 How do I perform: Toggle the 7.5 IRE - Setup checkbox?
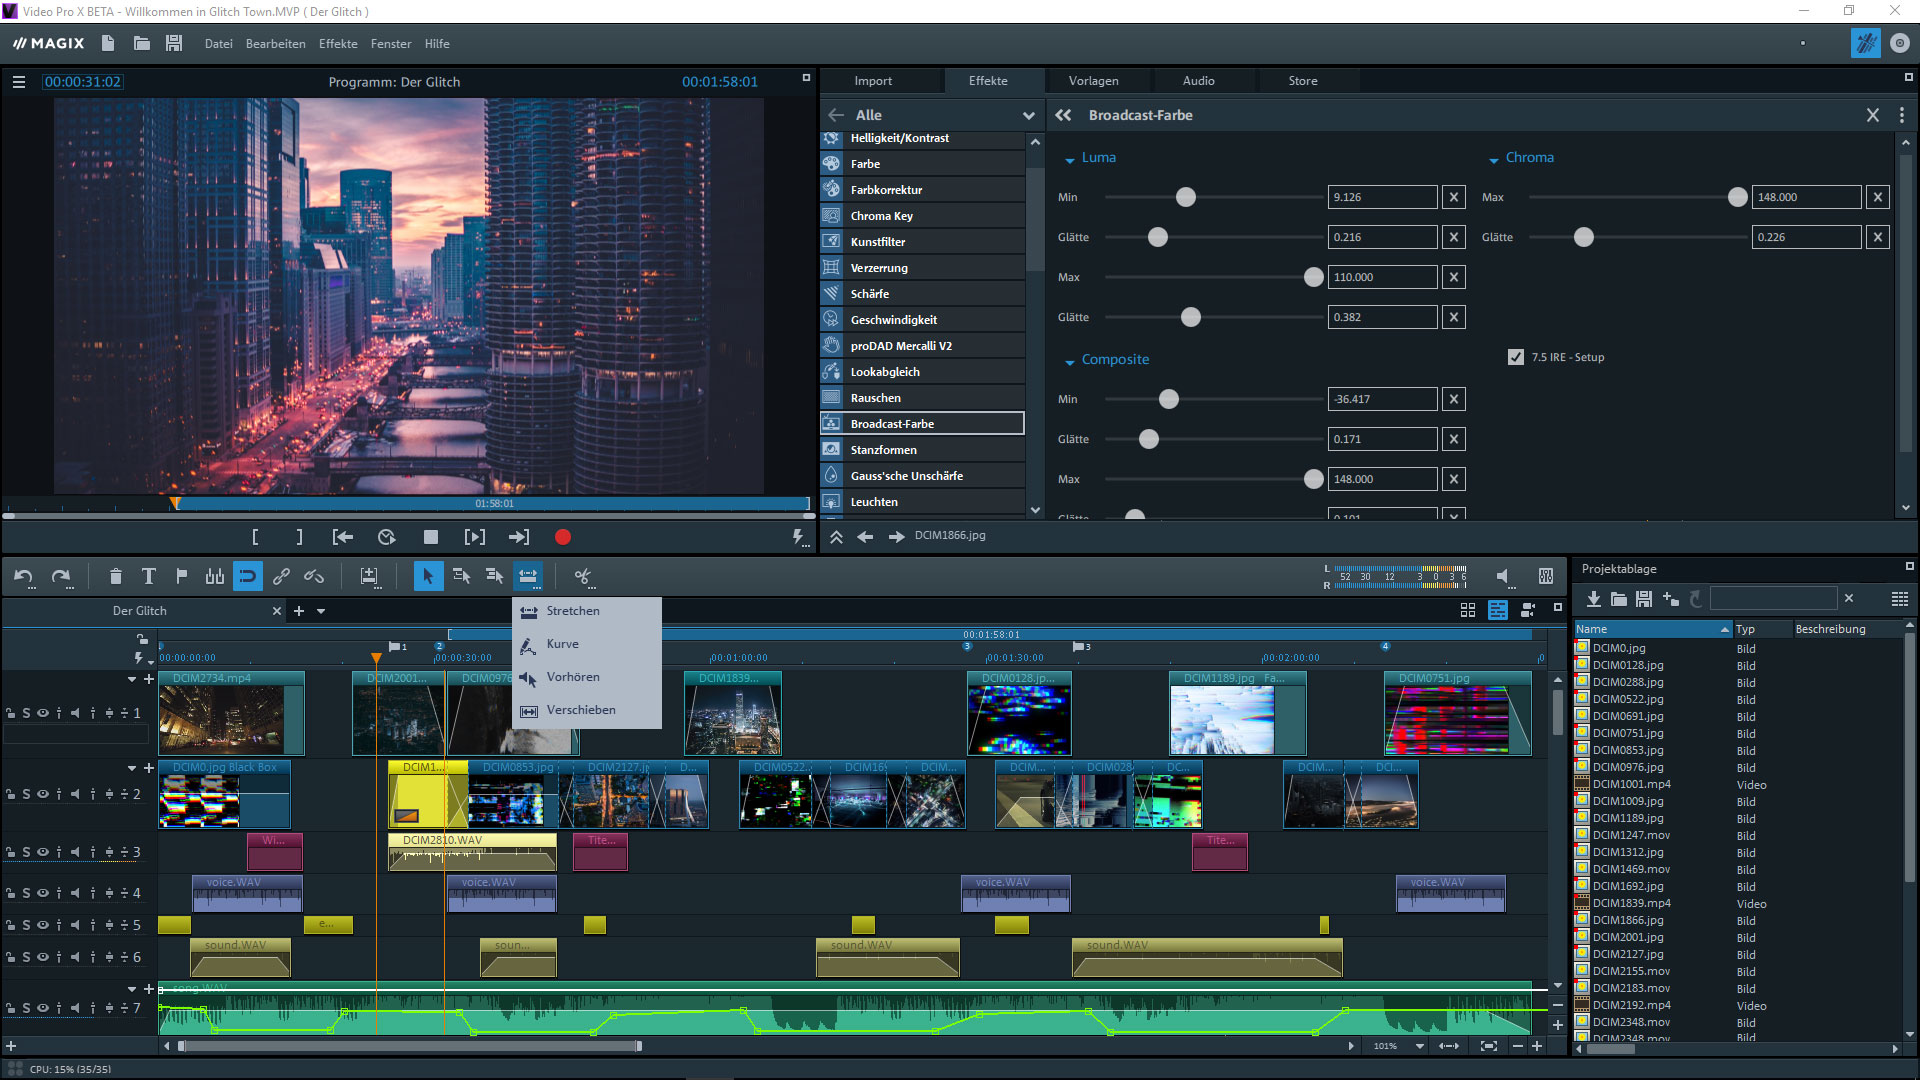click(x=1516, y=357)
